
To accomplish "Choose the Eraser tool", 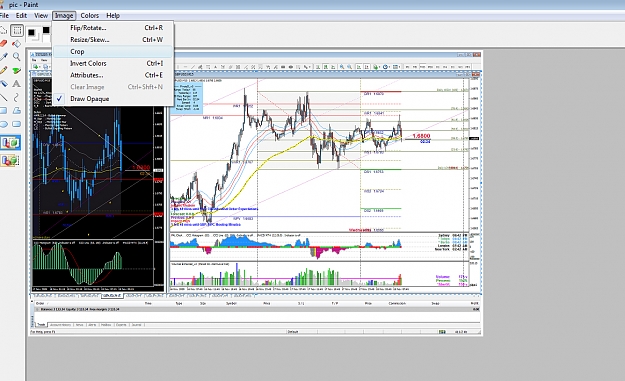I will (x=3, y=43).
